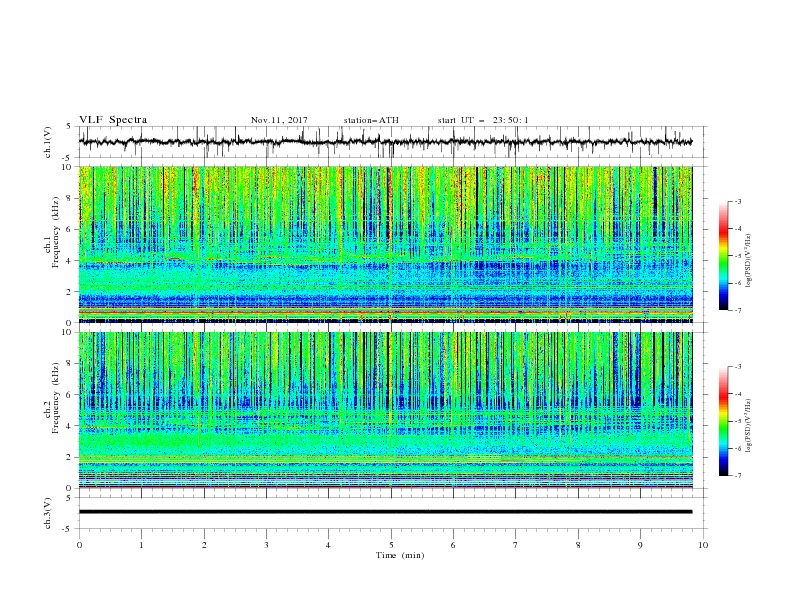This screenshot has width=792, height=612.
Task: Click the lower colorbar 'log(PSD)(V²/Hz)' label
Action: [x=749, y=426]
